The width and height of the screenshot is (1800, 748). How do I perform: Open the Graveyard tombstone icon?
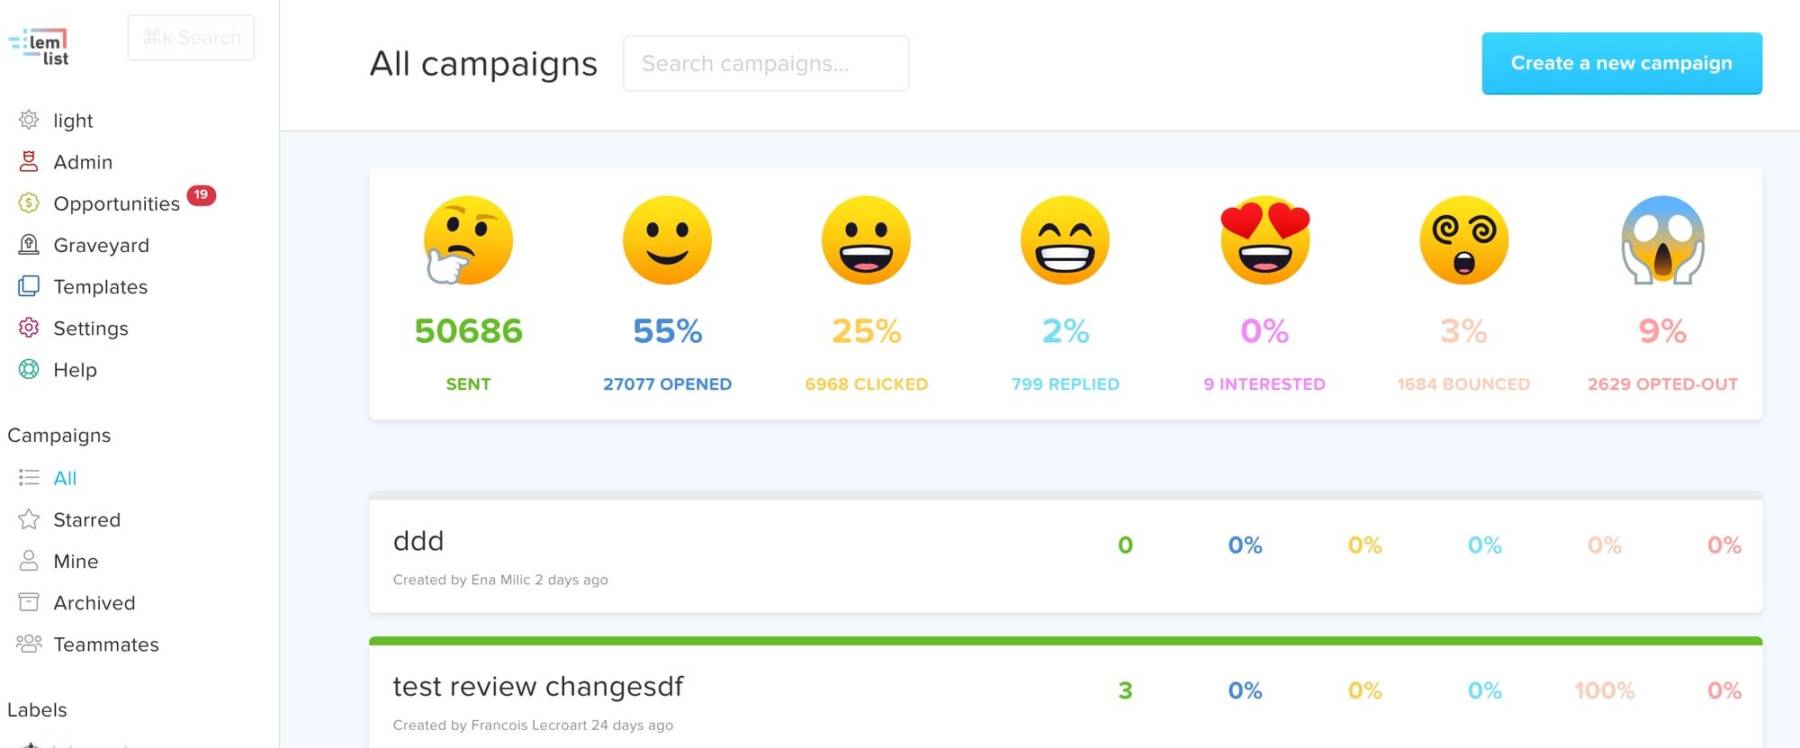[x=29, y=245]
